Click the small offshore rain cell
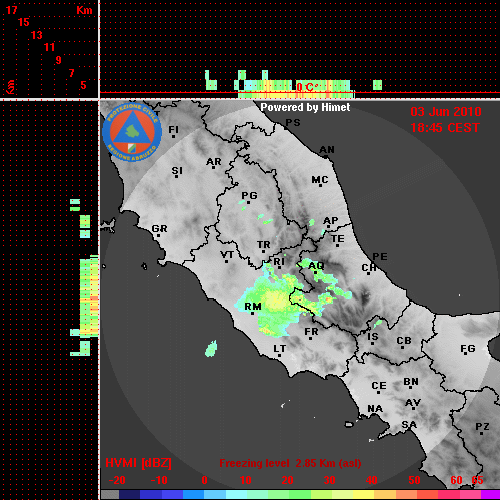This screenshot has width=500, height=500. (211, 349)
